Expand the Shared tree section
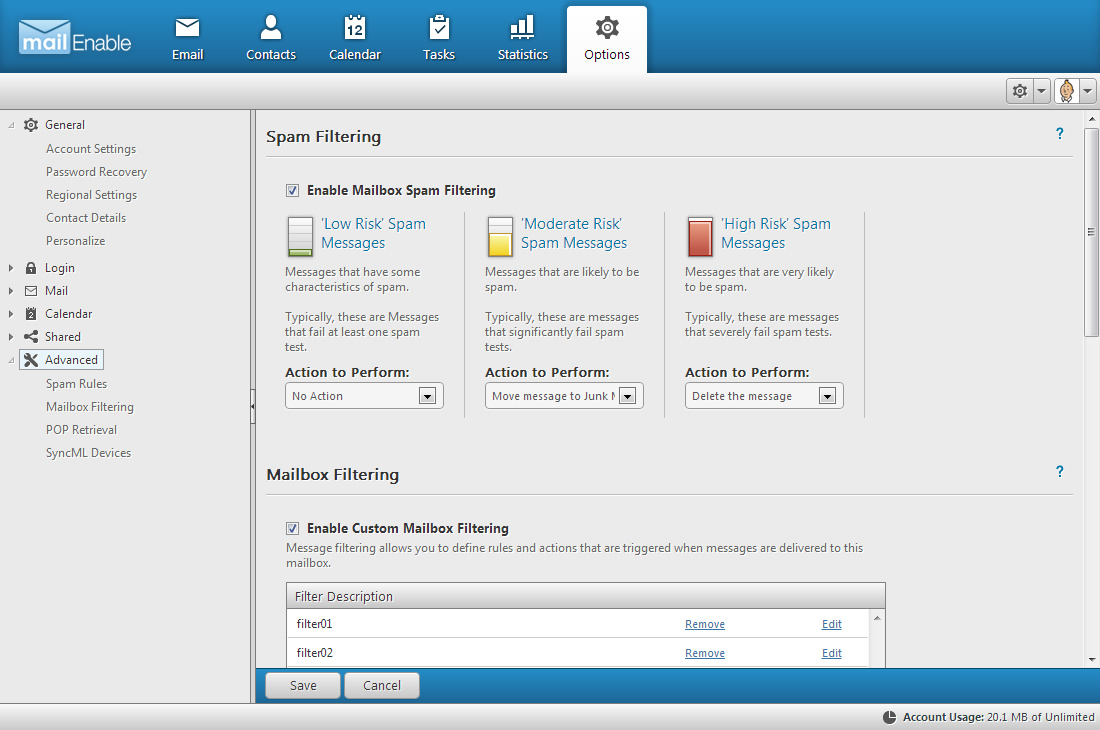1100x730 pixels. [x=11, y=337]
